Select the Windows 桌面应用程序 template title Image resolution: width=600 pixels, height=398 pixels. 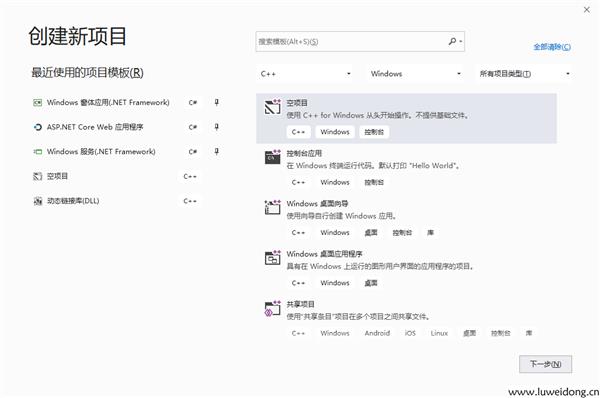click(324, 254)
